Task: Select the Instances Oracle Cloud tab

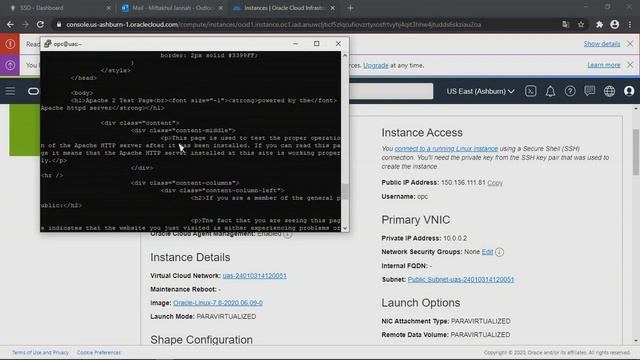Action: pyautogui.click(x=284, y=8)
